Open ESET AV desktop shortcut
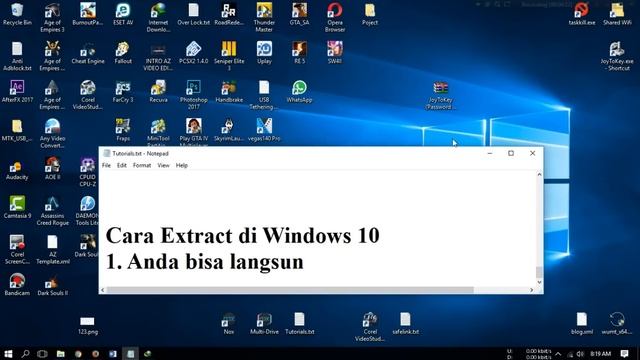640x360 pixels. coord(123,14)
